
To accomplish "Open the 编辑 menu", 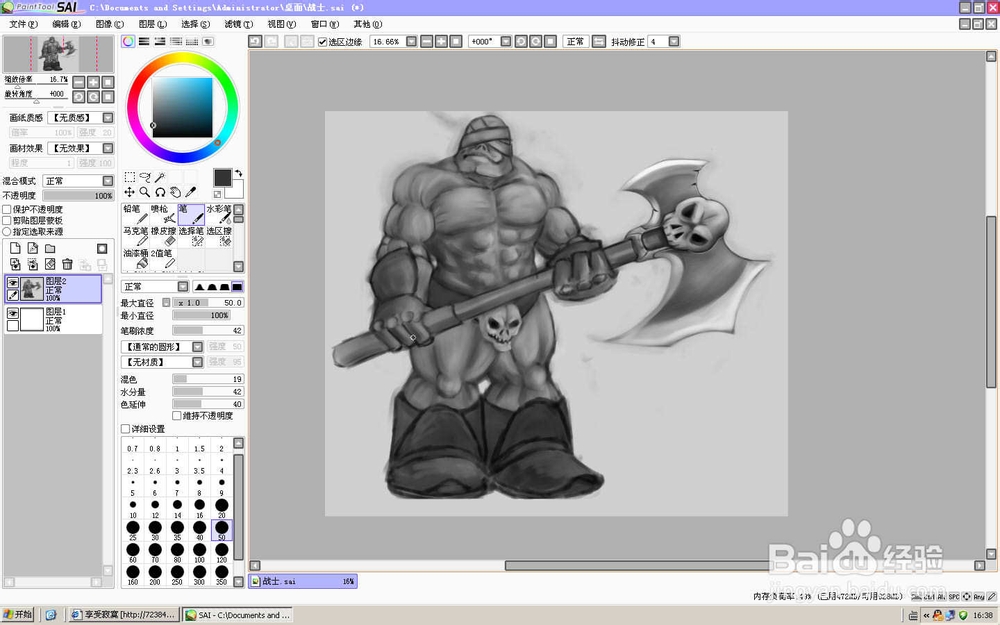I will click(66, 24).
